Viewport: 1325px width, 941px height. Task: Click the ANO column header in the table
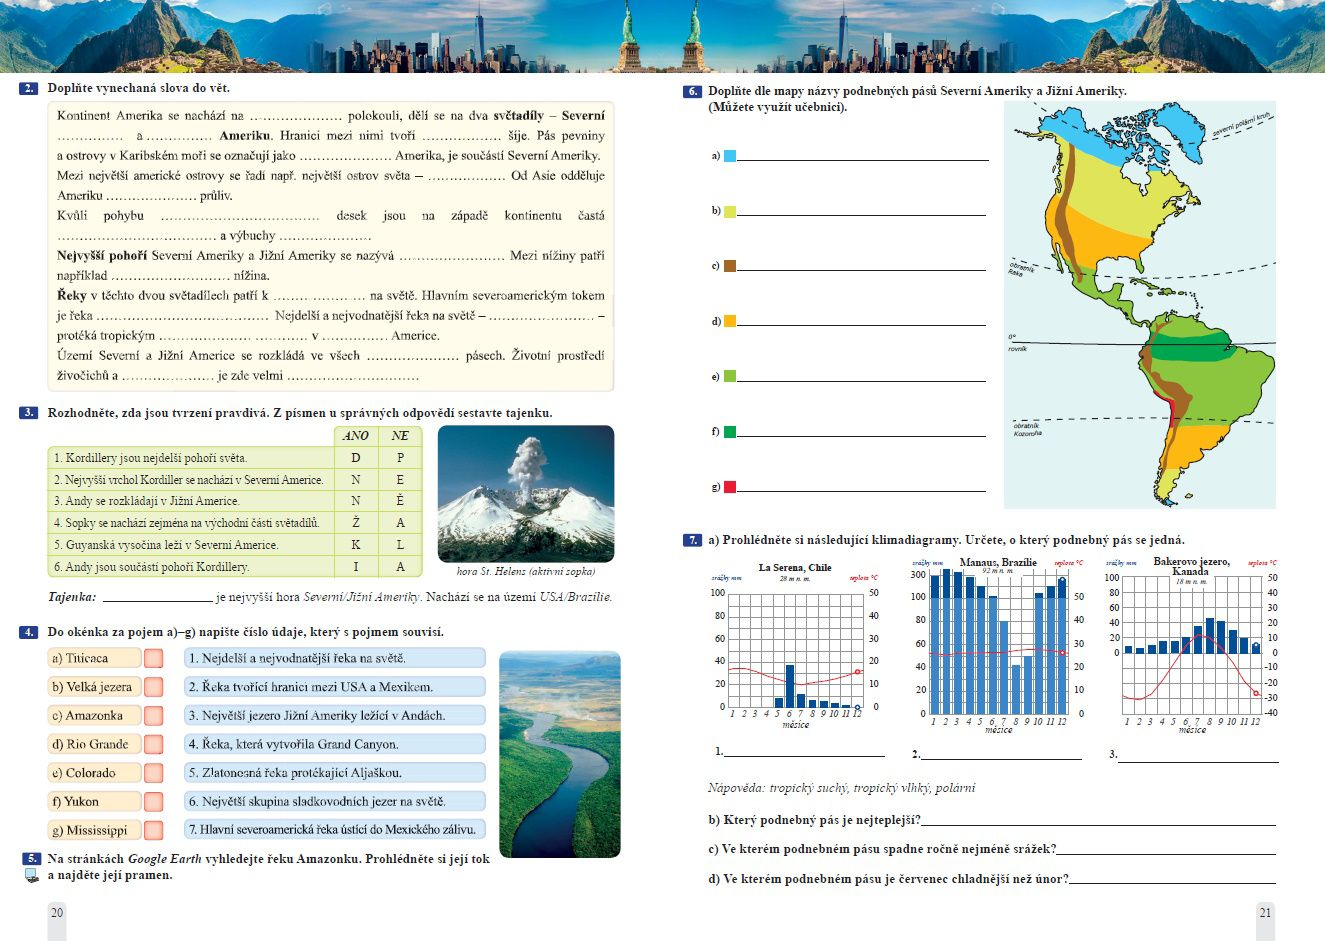pyautogui.click(x=356, y=436)
